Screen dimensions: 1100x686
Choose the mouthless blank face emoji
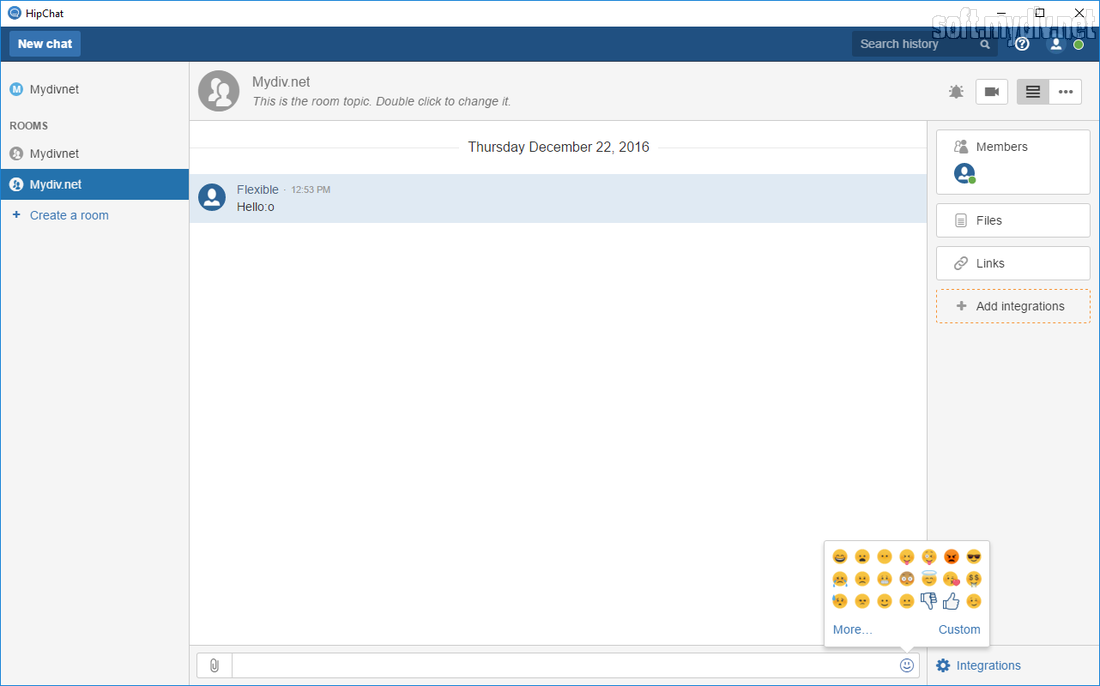pyautogui.click(x=885, y=557)
